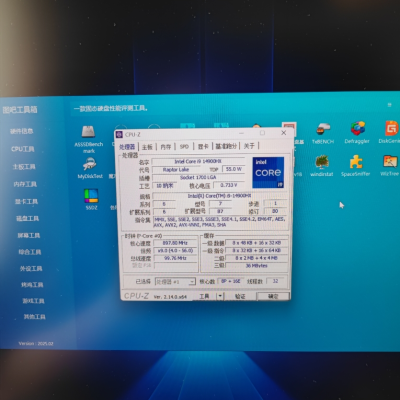Open the TxBENCH tool icon
The width and height of the screenshot is (400, 400).
click(323, 129)
